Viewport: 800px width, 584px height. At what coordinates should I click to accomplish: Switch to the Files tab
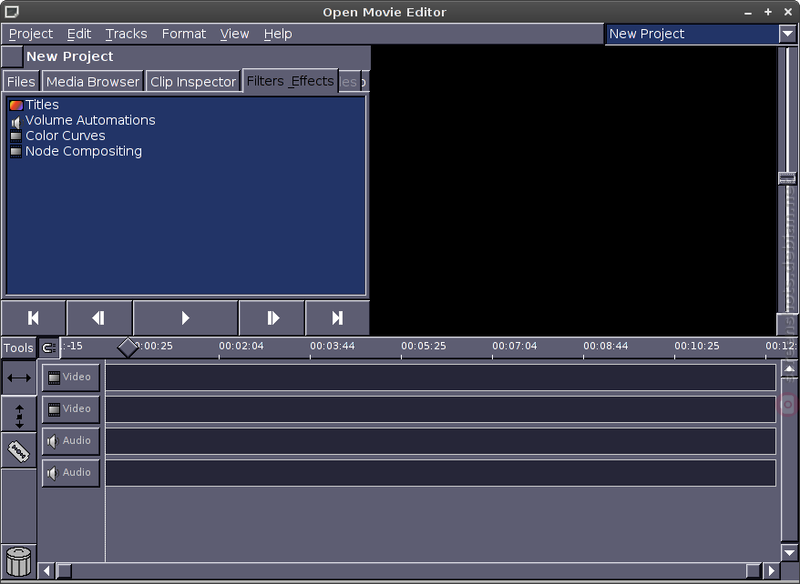[x=21, y=82]
